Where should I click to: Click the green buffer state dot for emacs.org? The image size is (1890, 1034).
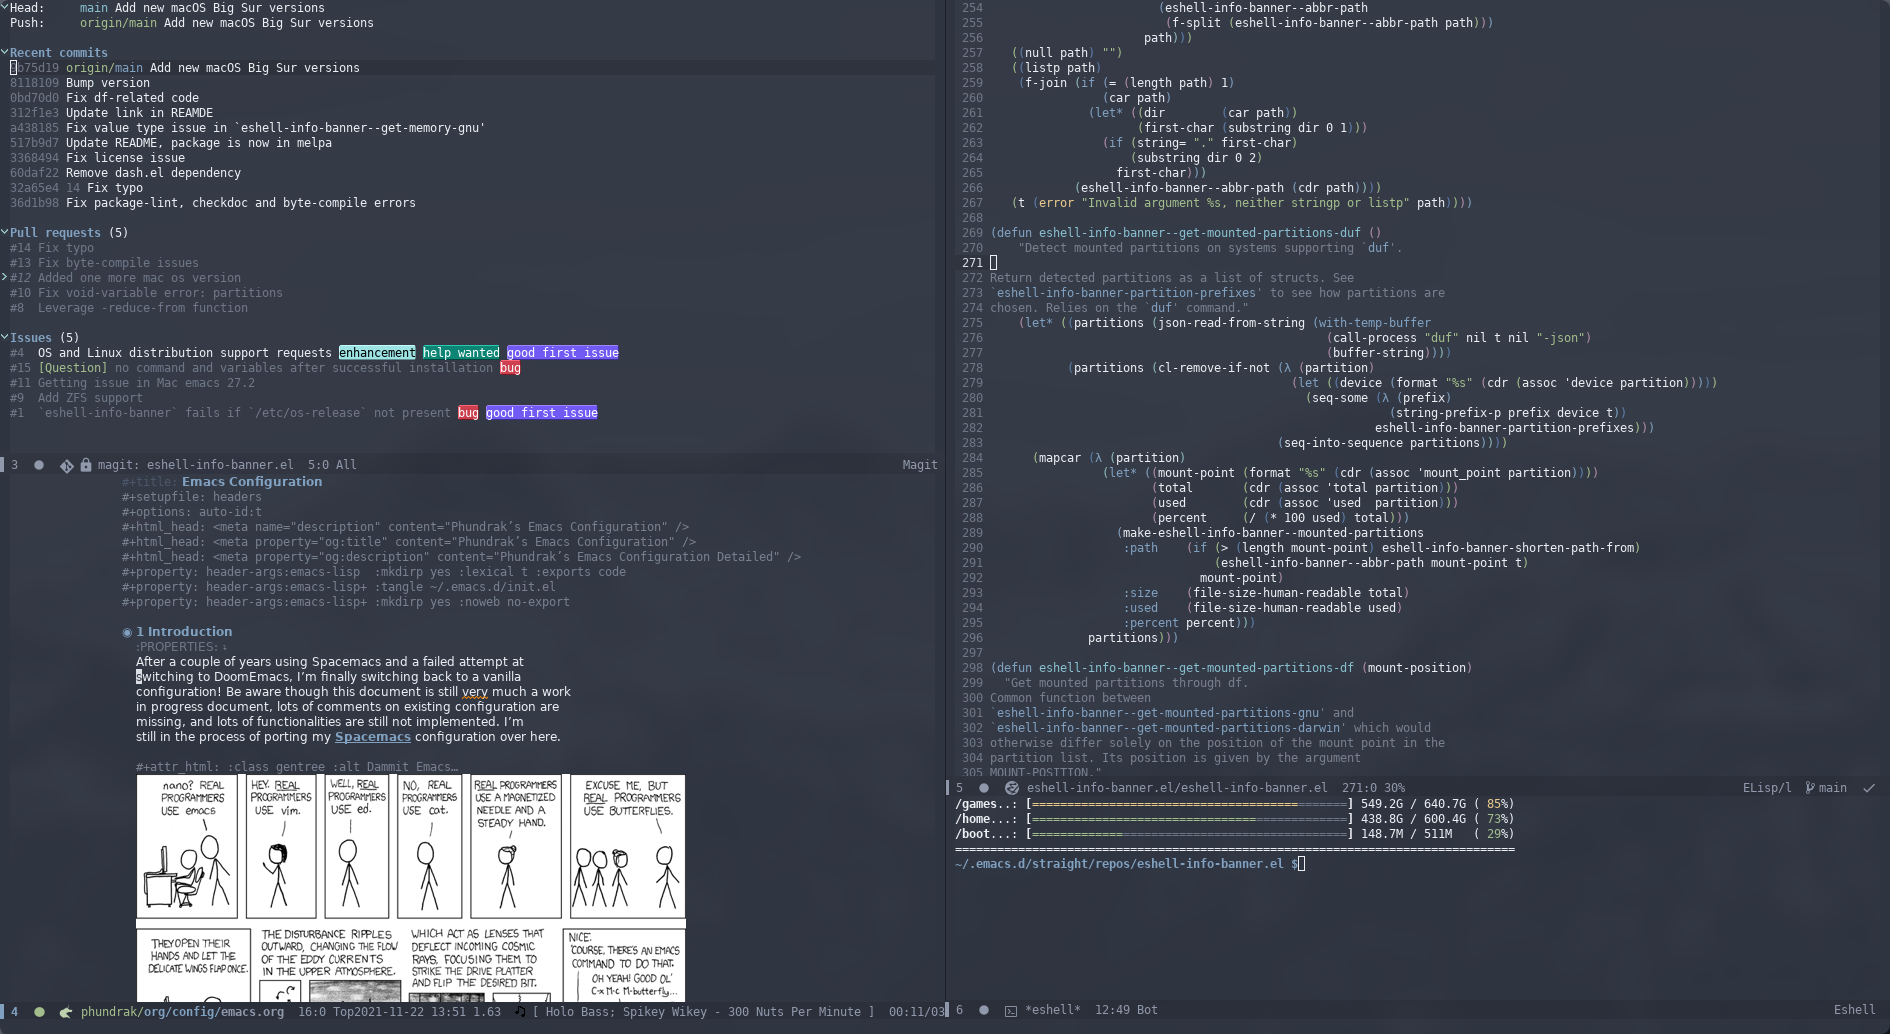pyautogui.click(x=39, y=1012)
